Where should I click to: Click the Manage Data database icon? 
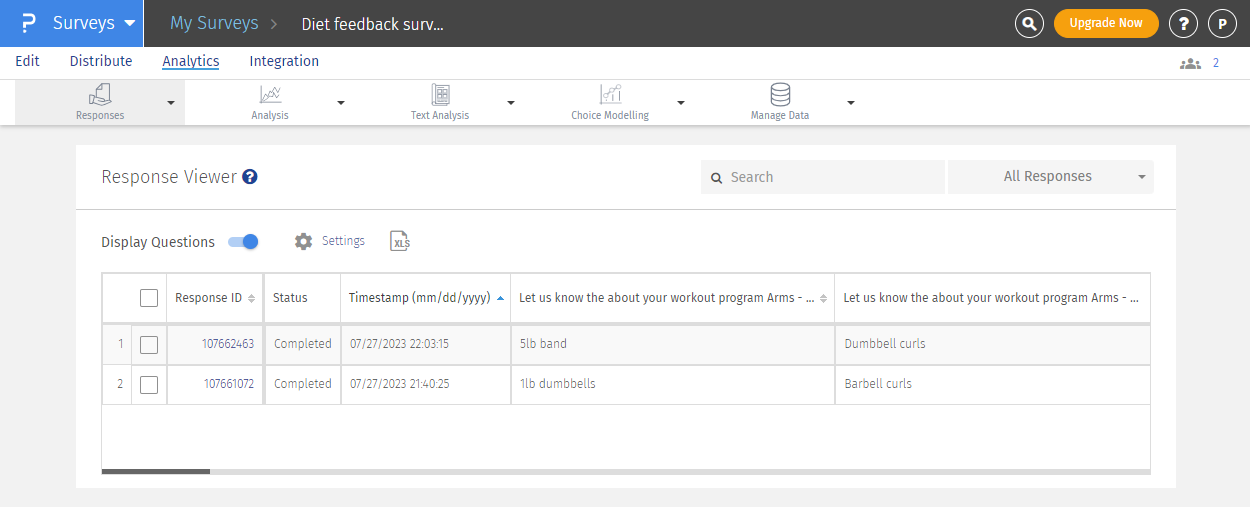coord(780,95)
